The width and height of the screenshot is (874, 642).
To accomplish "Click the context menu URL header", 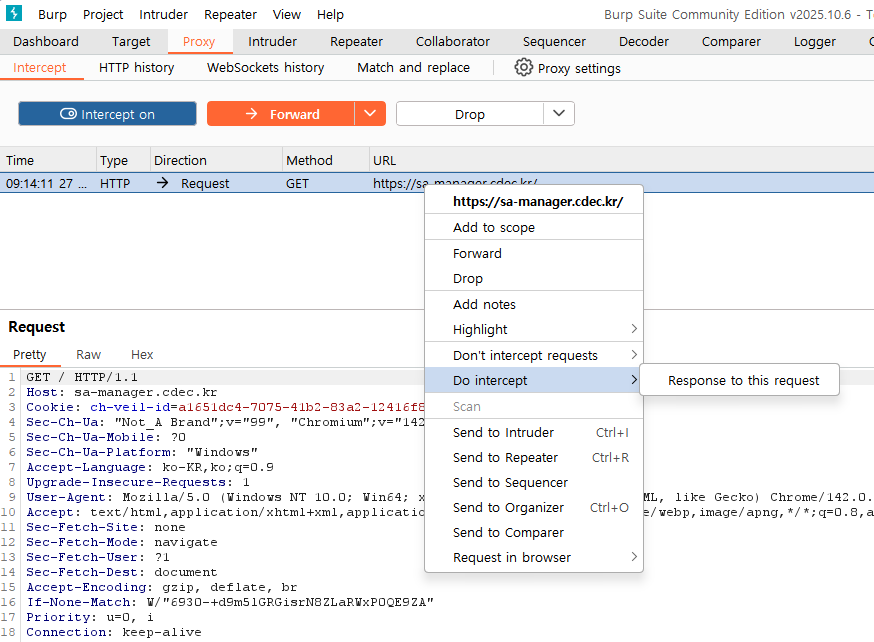I will [534, 201].
